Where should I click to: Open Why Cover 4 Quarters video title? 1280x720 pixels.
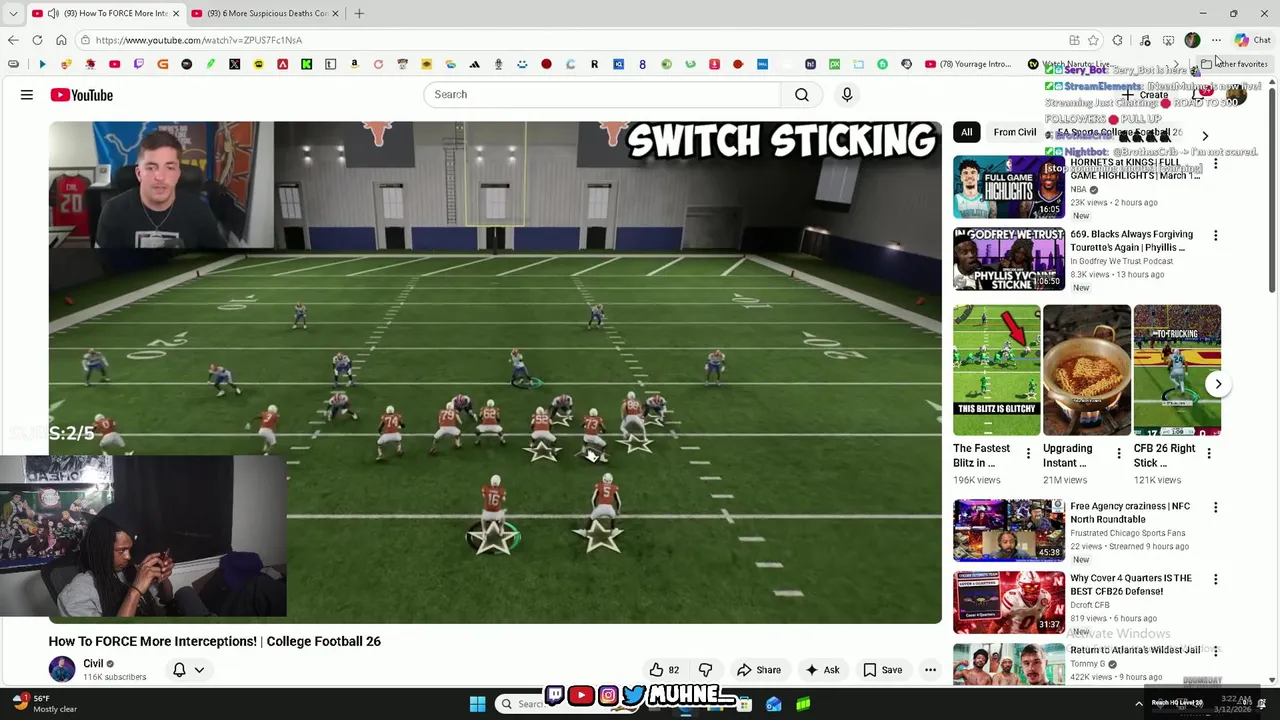[x=1131, y=585]
